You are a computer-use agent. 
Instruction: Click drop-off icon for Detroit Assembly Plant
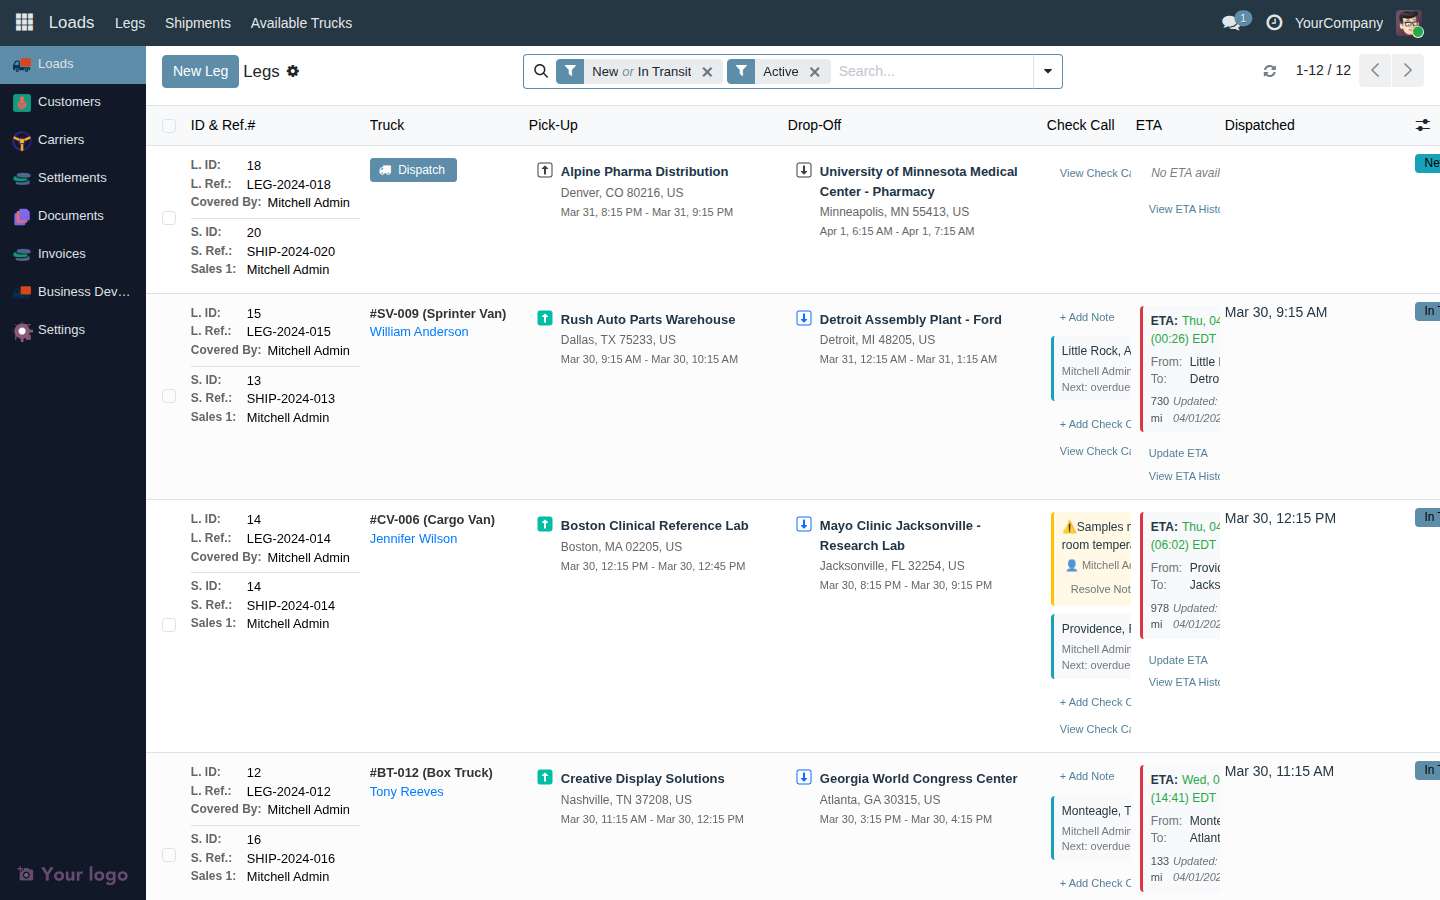tap(804, 318)
